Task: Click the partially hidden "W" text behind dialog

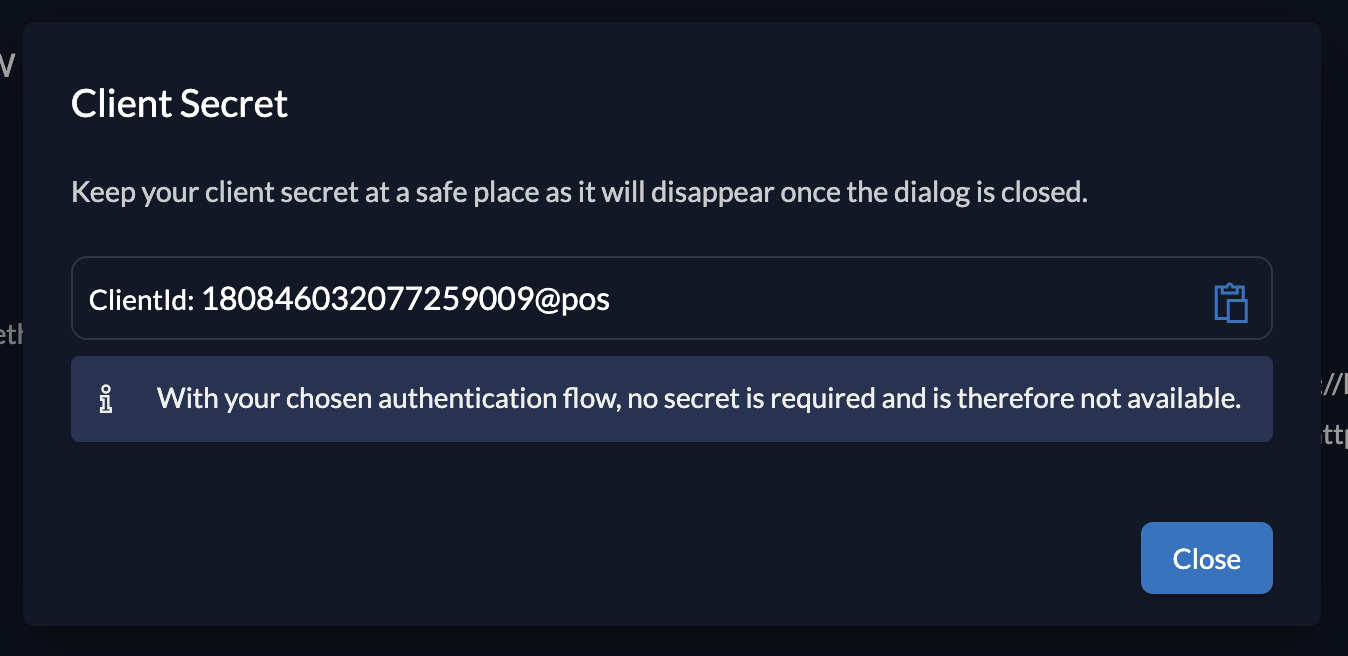Action: click(x=7, y=66)
